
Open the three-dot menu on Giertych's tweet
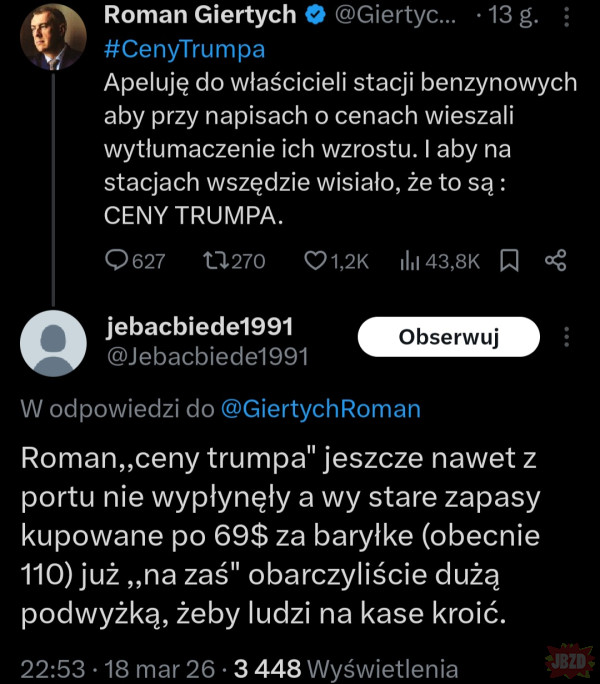tap(567, 15)
